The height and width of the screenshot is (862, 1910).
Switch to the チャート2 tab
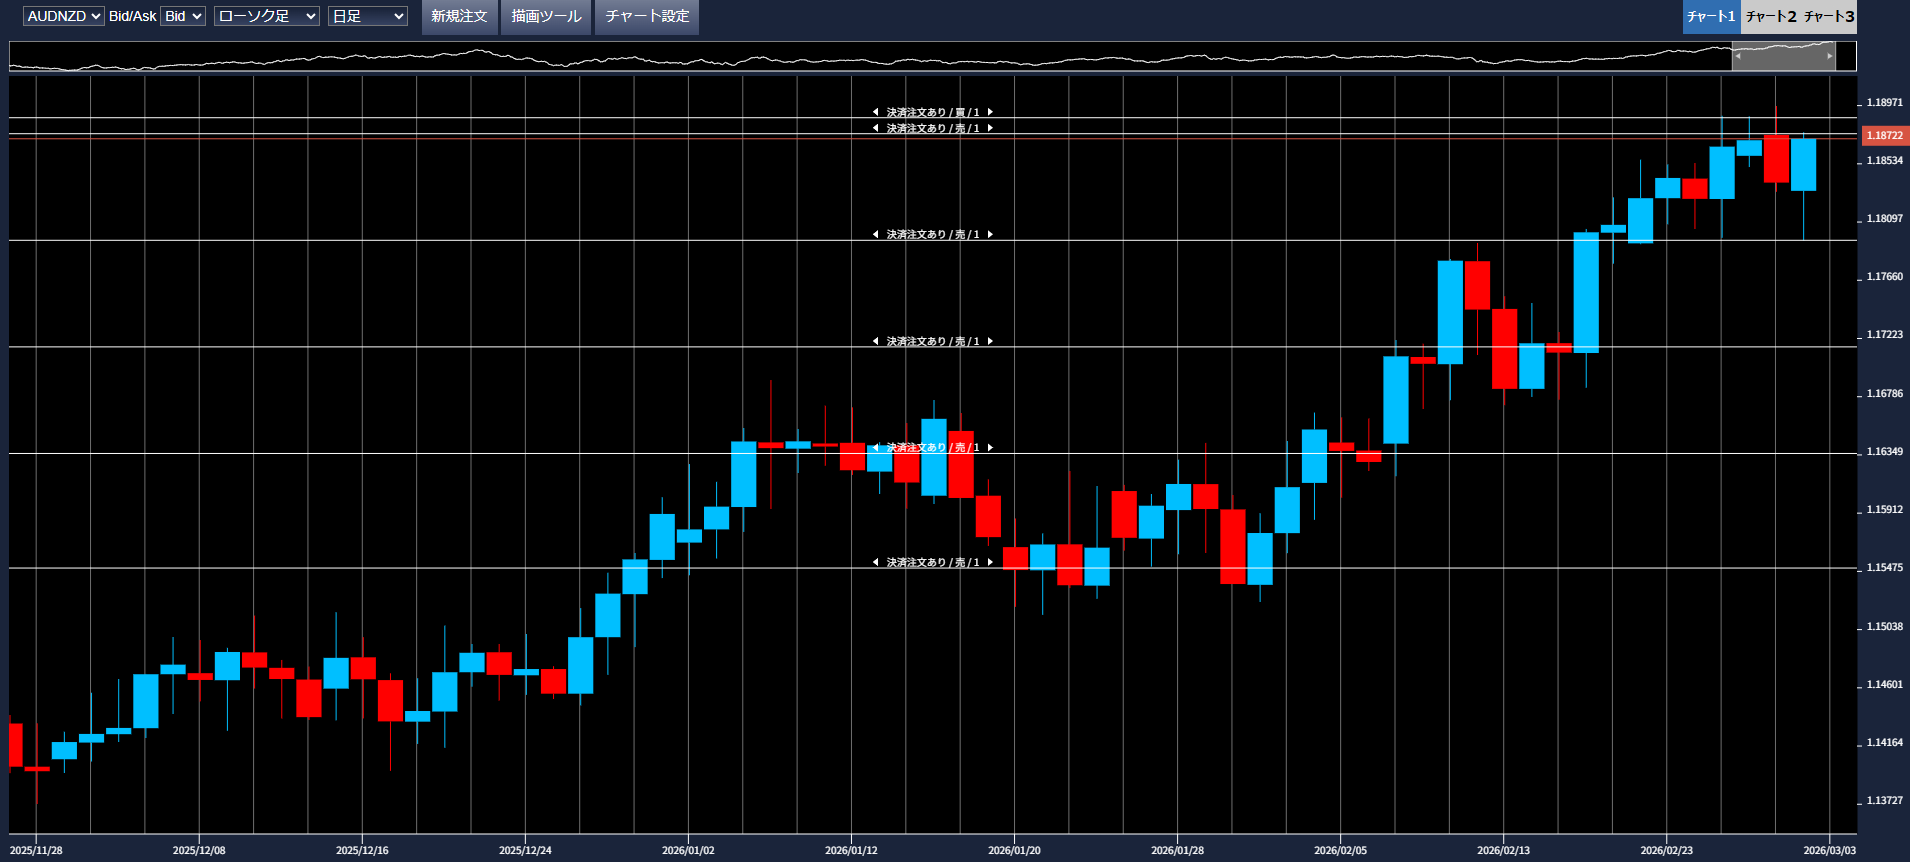click(1770, 16)
